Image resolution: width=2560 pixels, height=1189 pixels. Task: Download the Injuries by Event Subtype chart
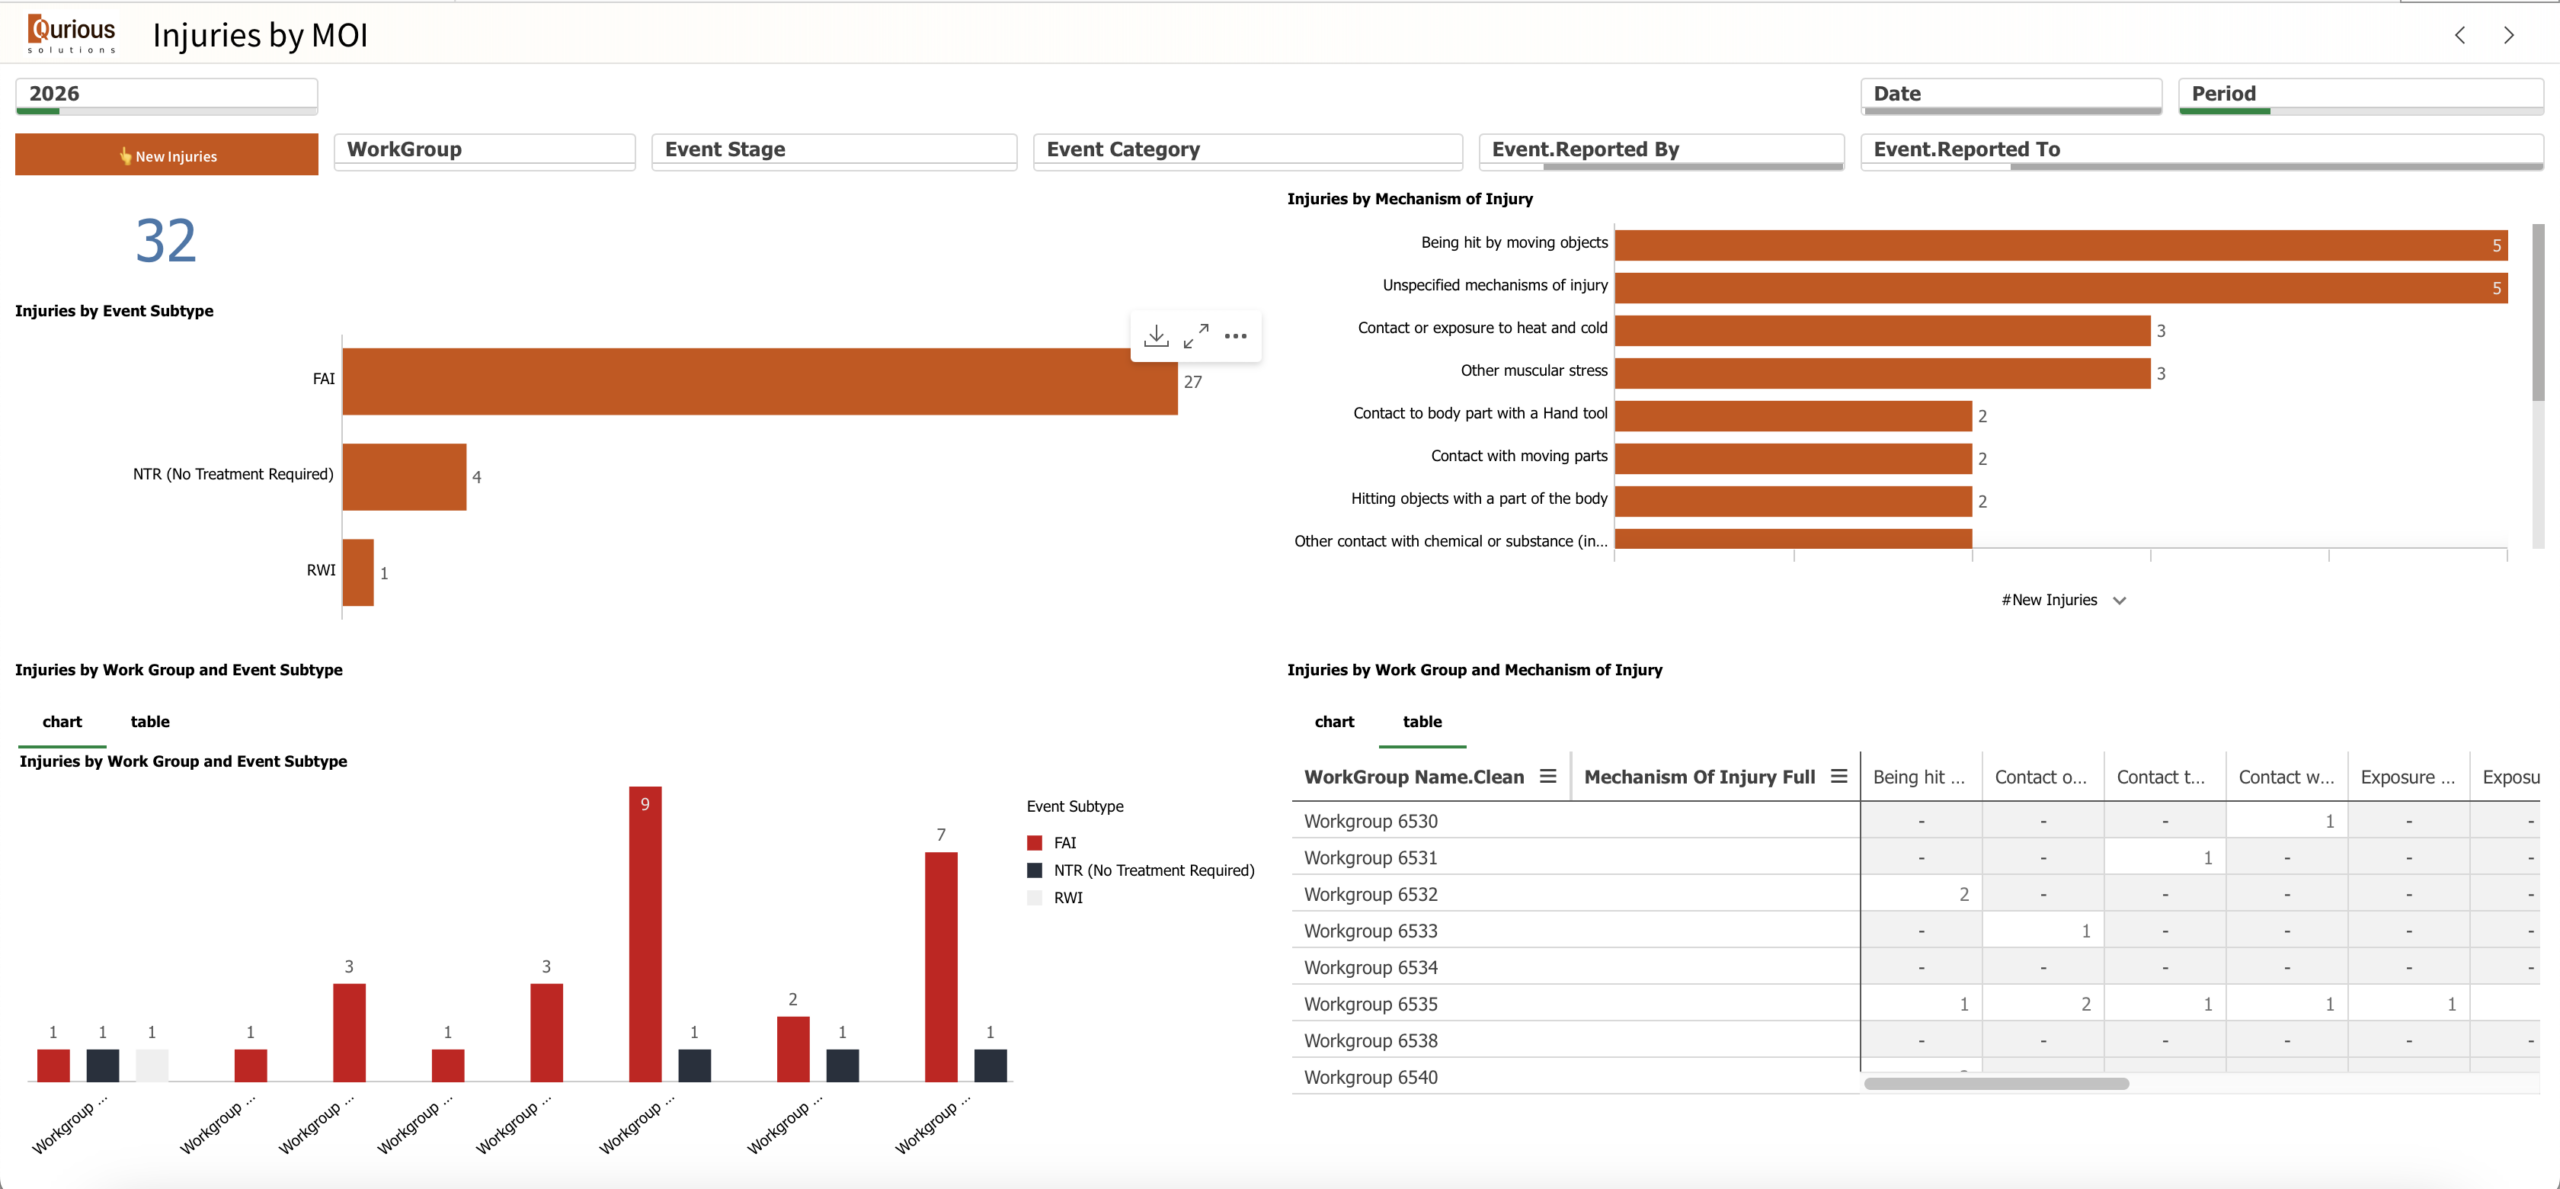(x=1156, y=336)
